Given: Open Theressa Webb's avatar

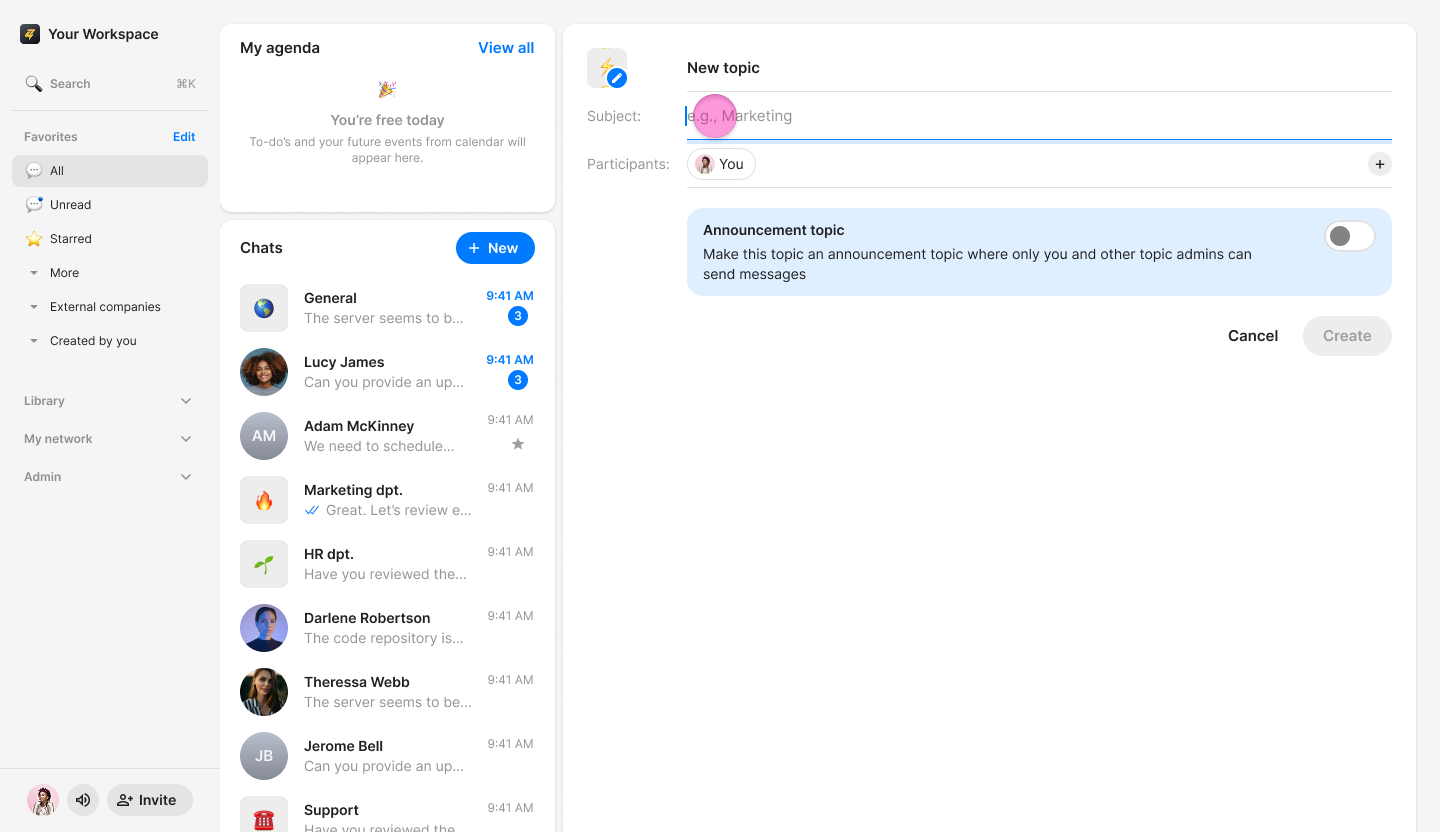Looking at the screenshot, I should click(x=264, y=692).
